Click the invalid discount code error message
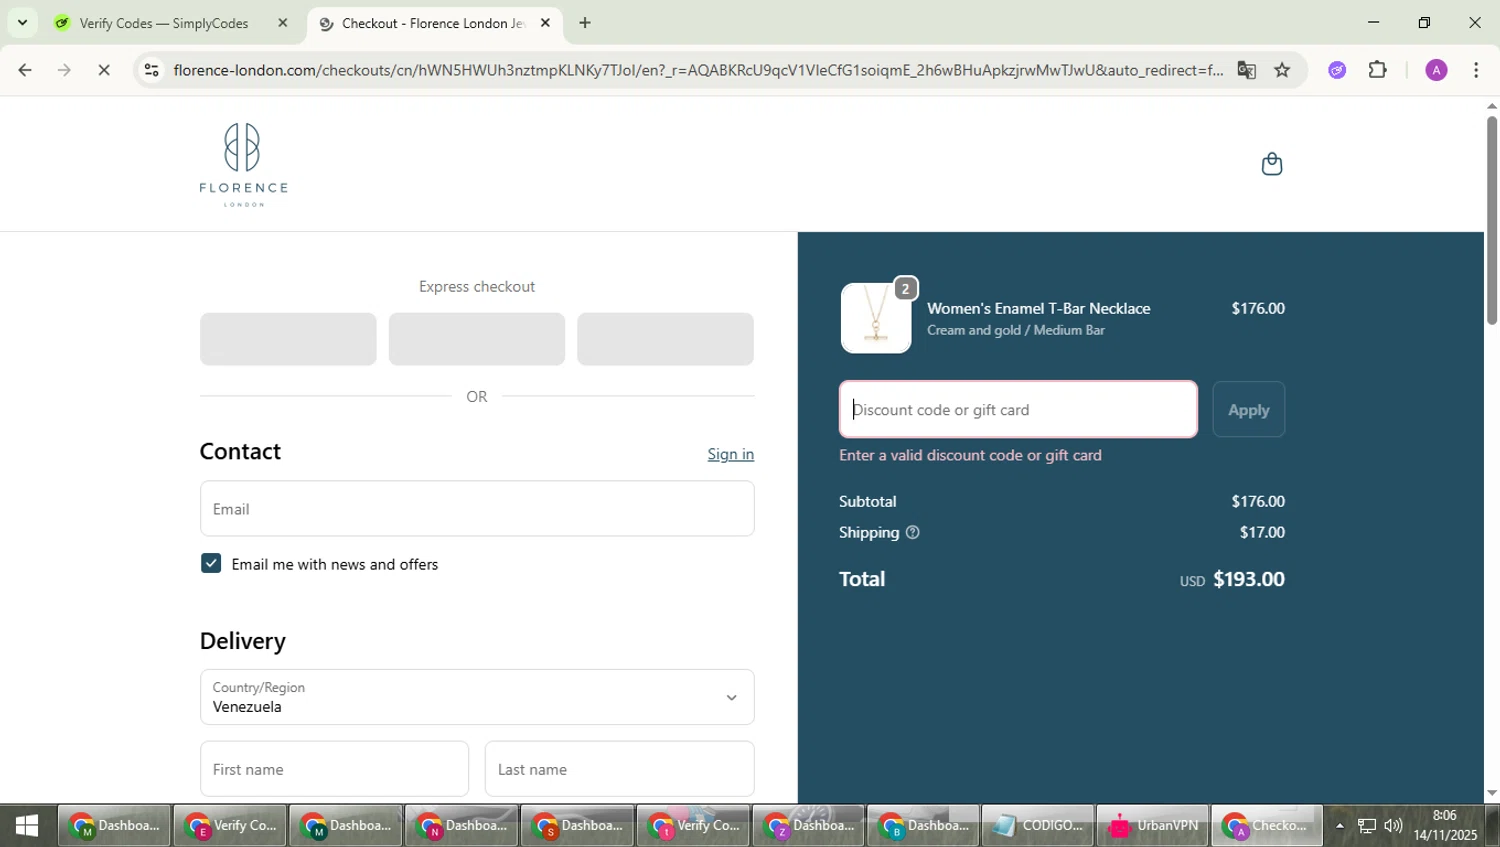Screen dimensions: 1500x847 click(x=970, y=455)
